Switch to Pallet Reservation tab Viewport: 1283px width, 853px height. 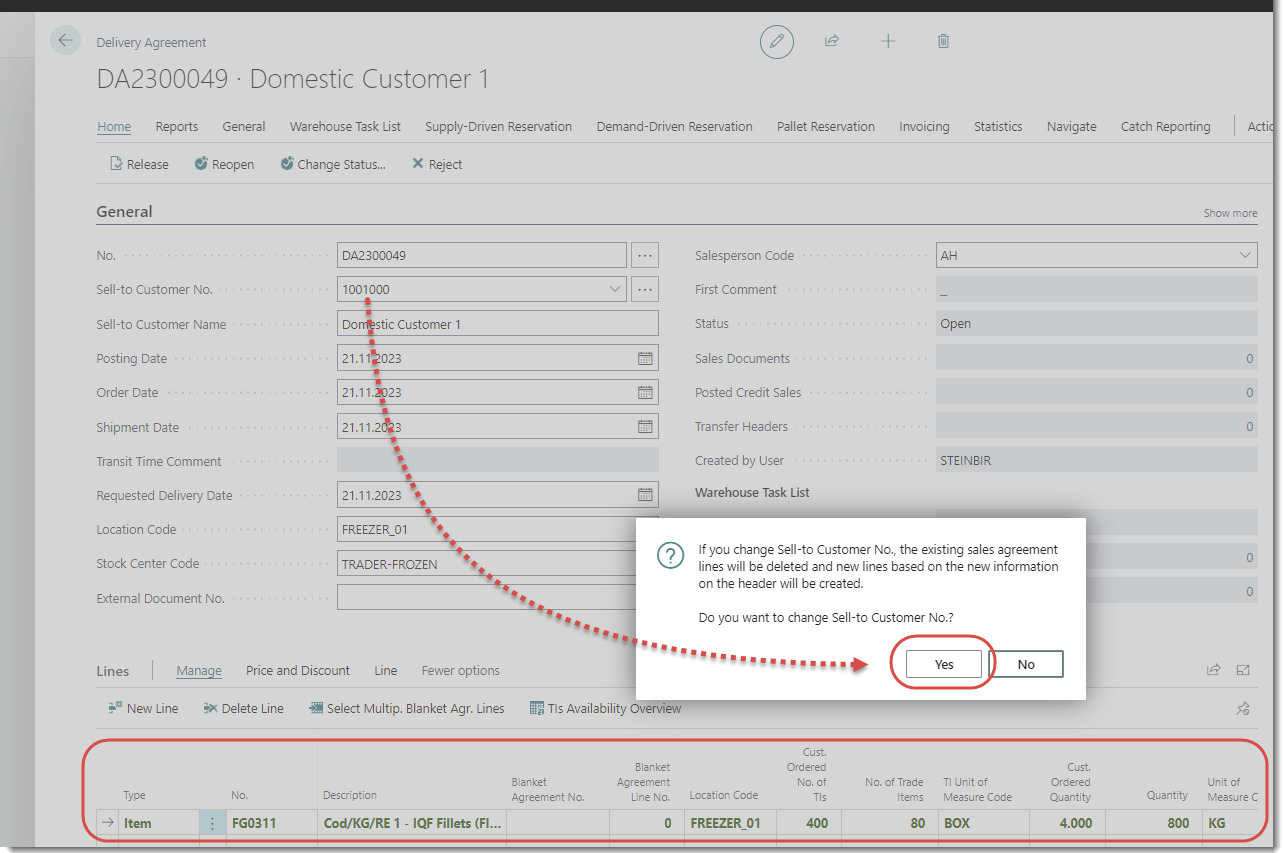pos(825,127)
